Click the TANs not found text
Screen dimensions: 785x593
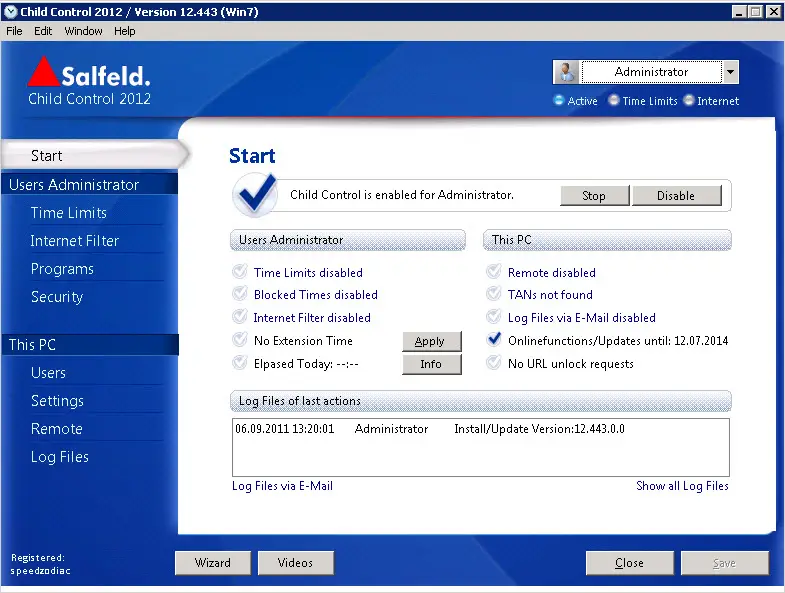coord(550,294)
